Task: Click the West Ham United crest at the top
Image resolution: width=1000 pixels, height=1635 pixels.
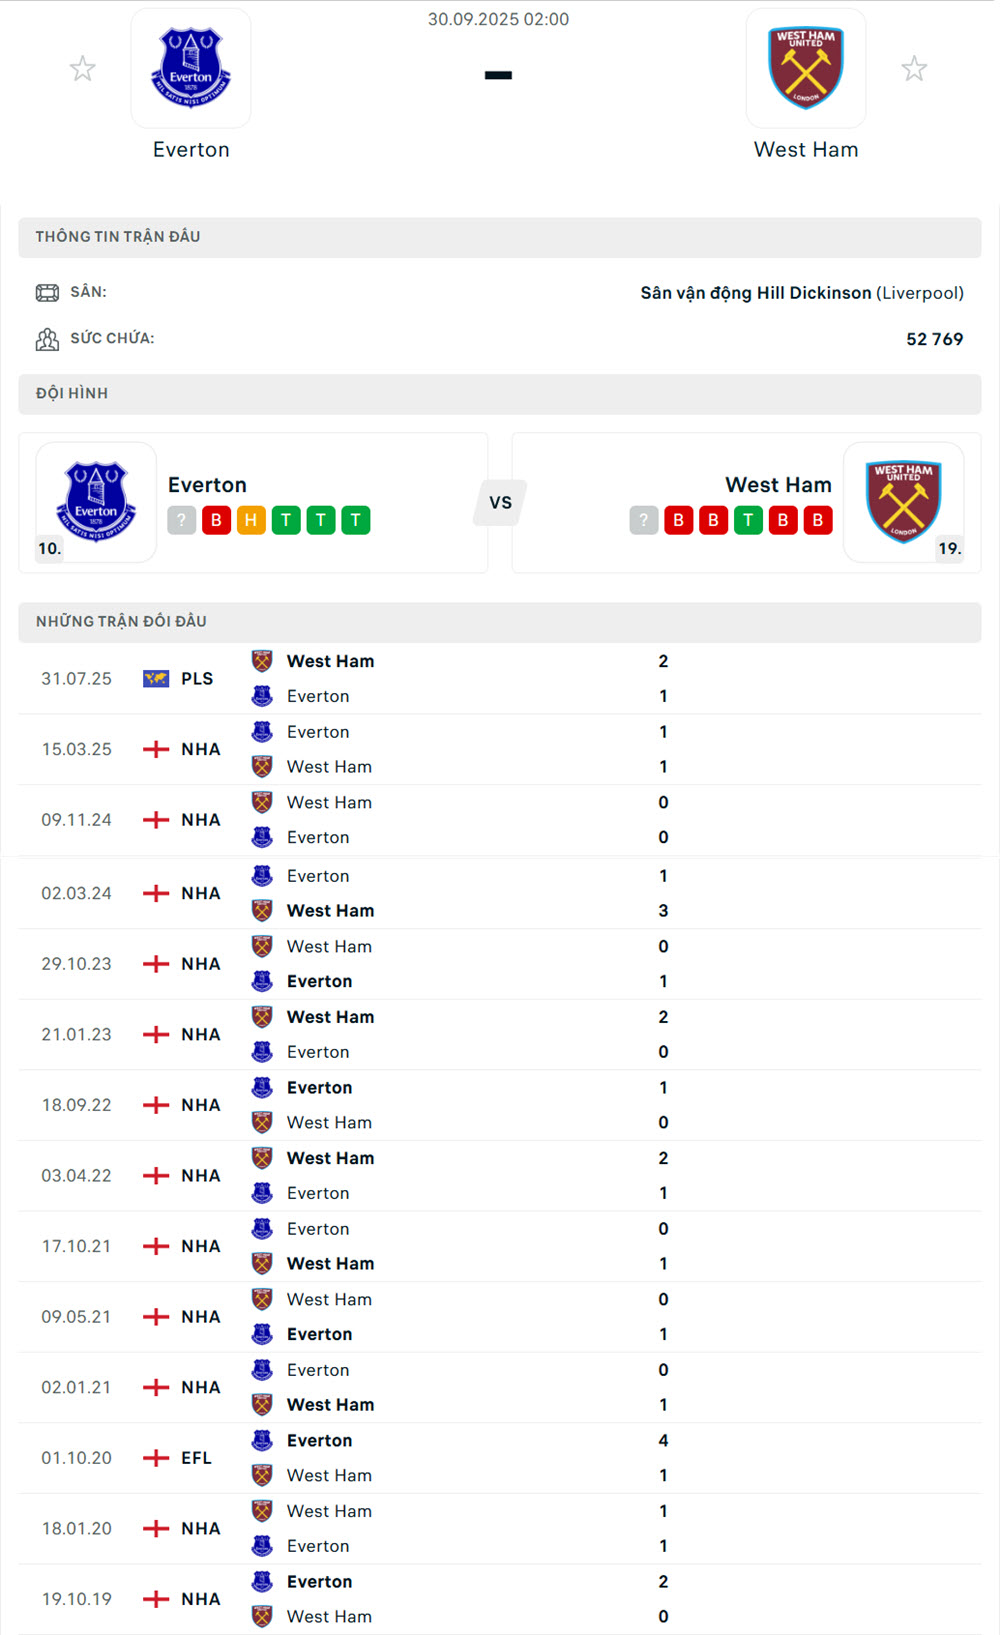Action: point(806,67)
